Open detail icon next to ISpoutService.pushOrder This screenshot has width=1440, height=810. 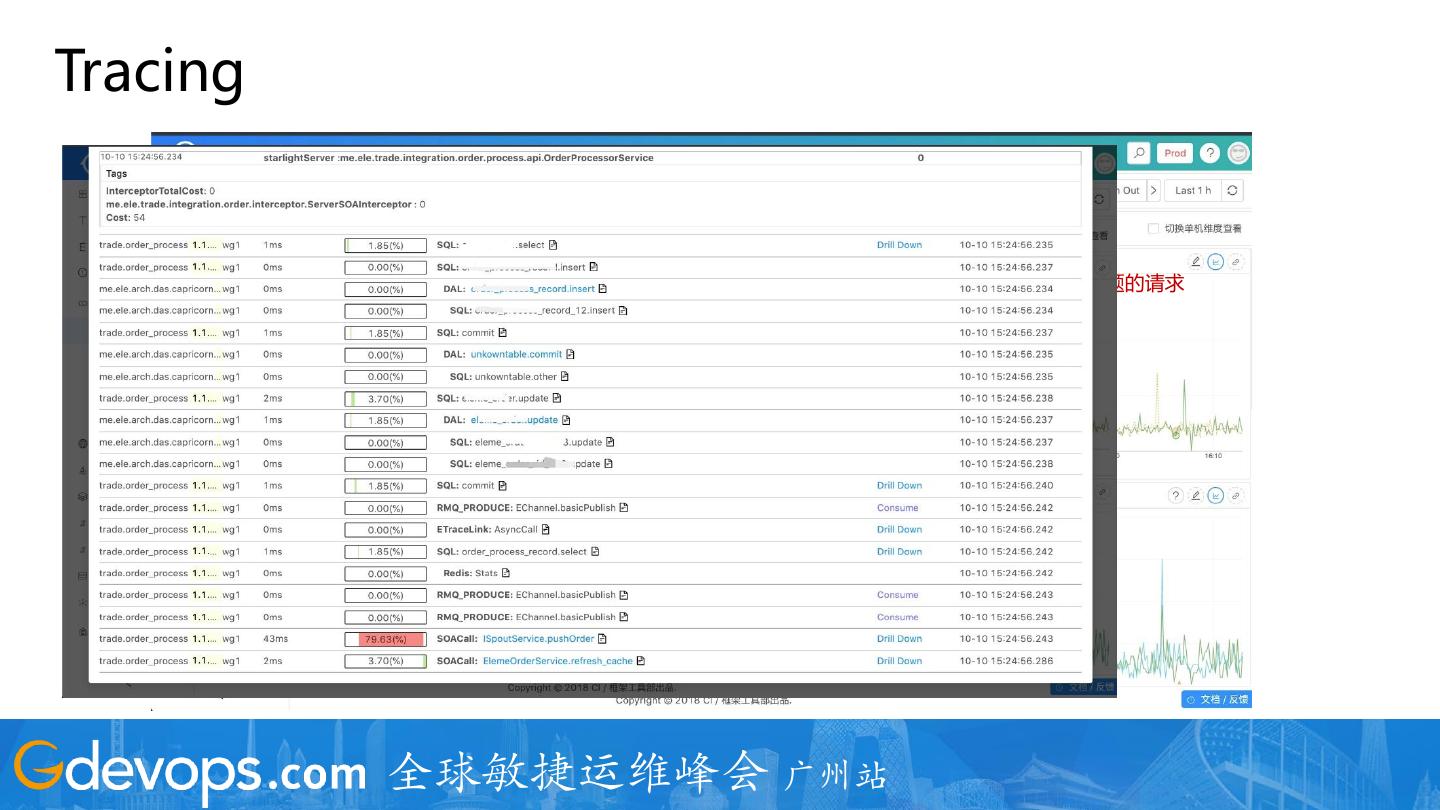pyautogui.click(x=602, y=639)
